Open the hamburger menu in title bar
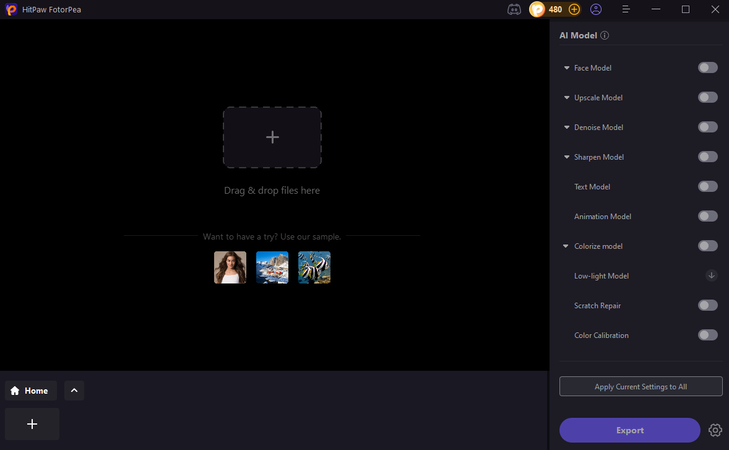 [626, 9]
